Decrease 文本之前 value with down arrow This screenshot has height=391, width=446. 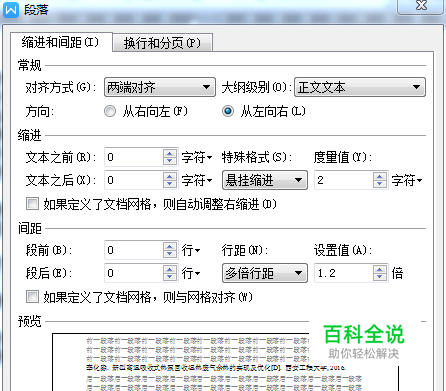(170, 161)
